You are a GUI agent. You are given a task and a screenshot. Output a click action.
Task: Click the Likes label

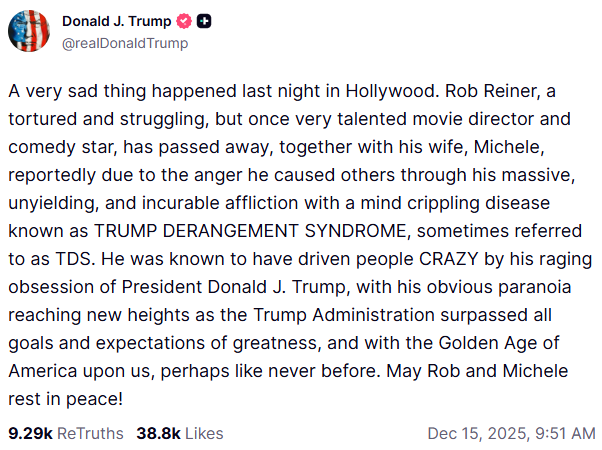[x=204, y=433]
